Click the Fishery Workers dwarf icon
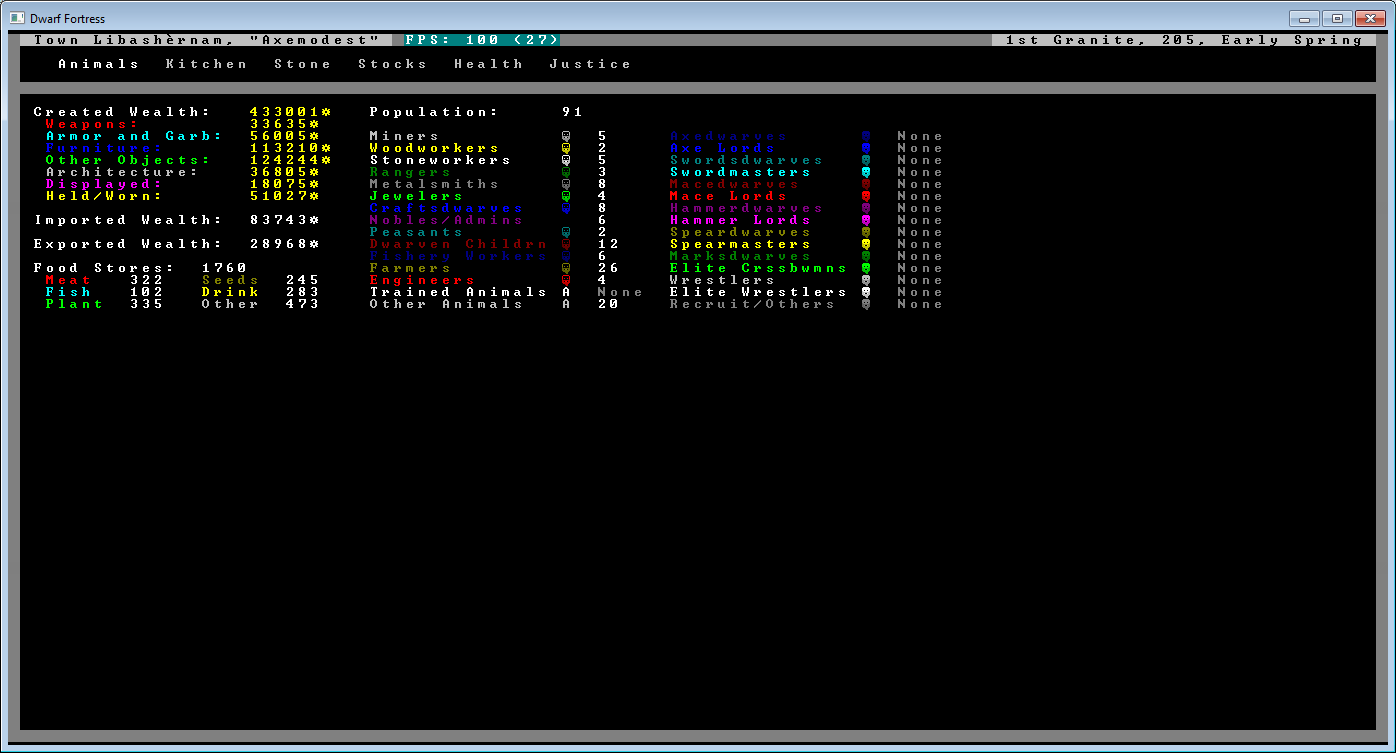This screenshot has height=753, width=1396. (566, 256)
